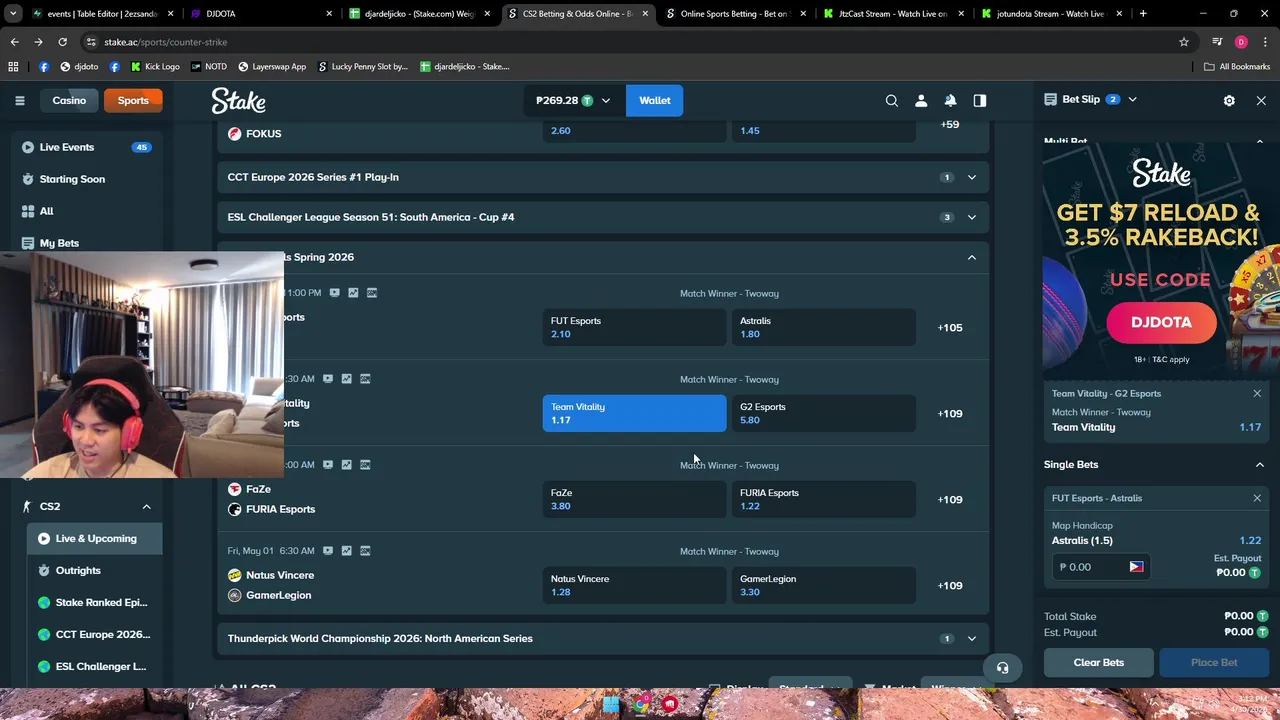1280x720 pixels.
Task: Open the hamburger sidebar menu
Action: [x=19, y=100]
